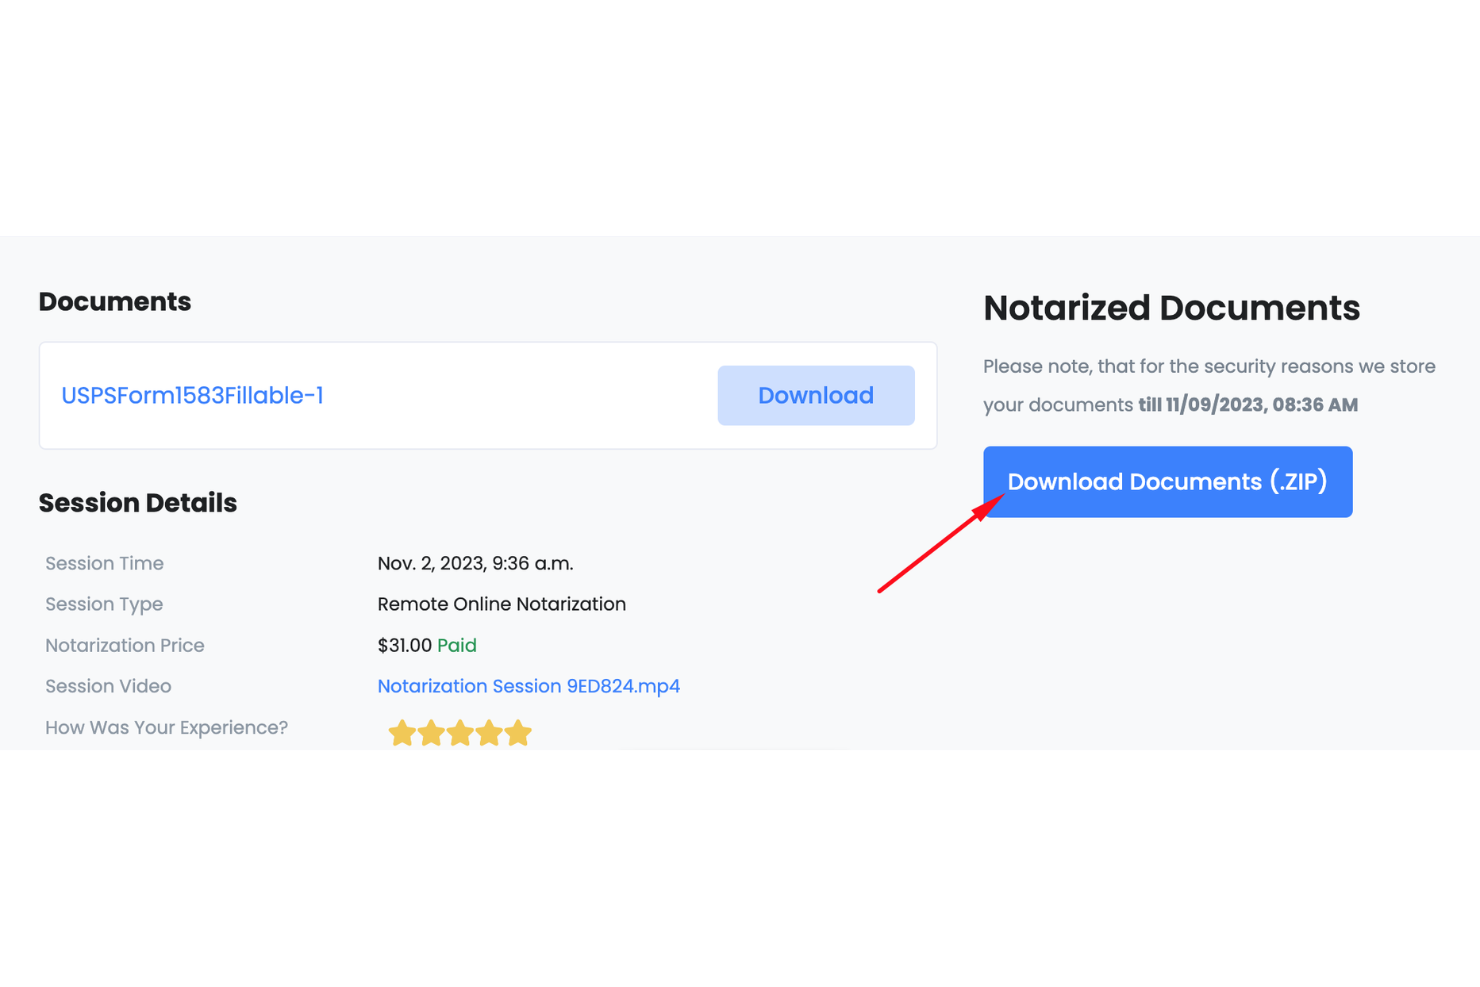This screenshot has height=987, width=1480.
Task: Toggle the rating down to one star
Action: (x=402, y=732)
